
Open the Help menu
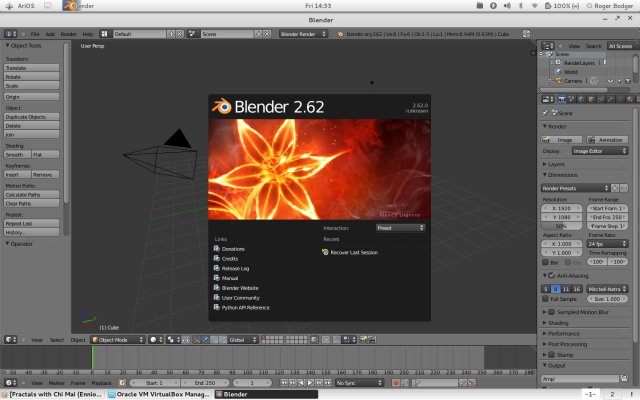(x=88, y=34)
